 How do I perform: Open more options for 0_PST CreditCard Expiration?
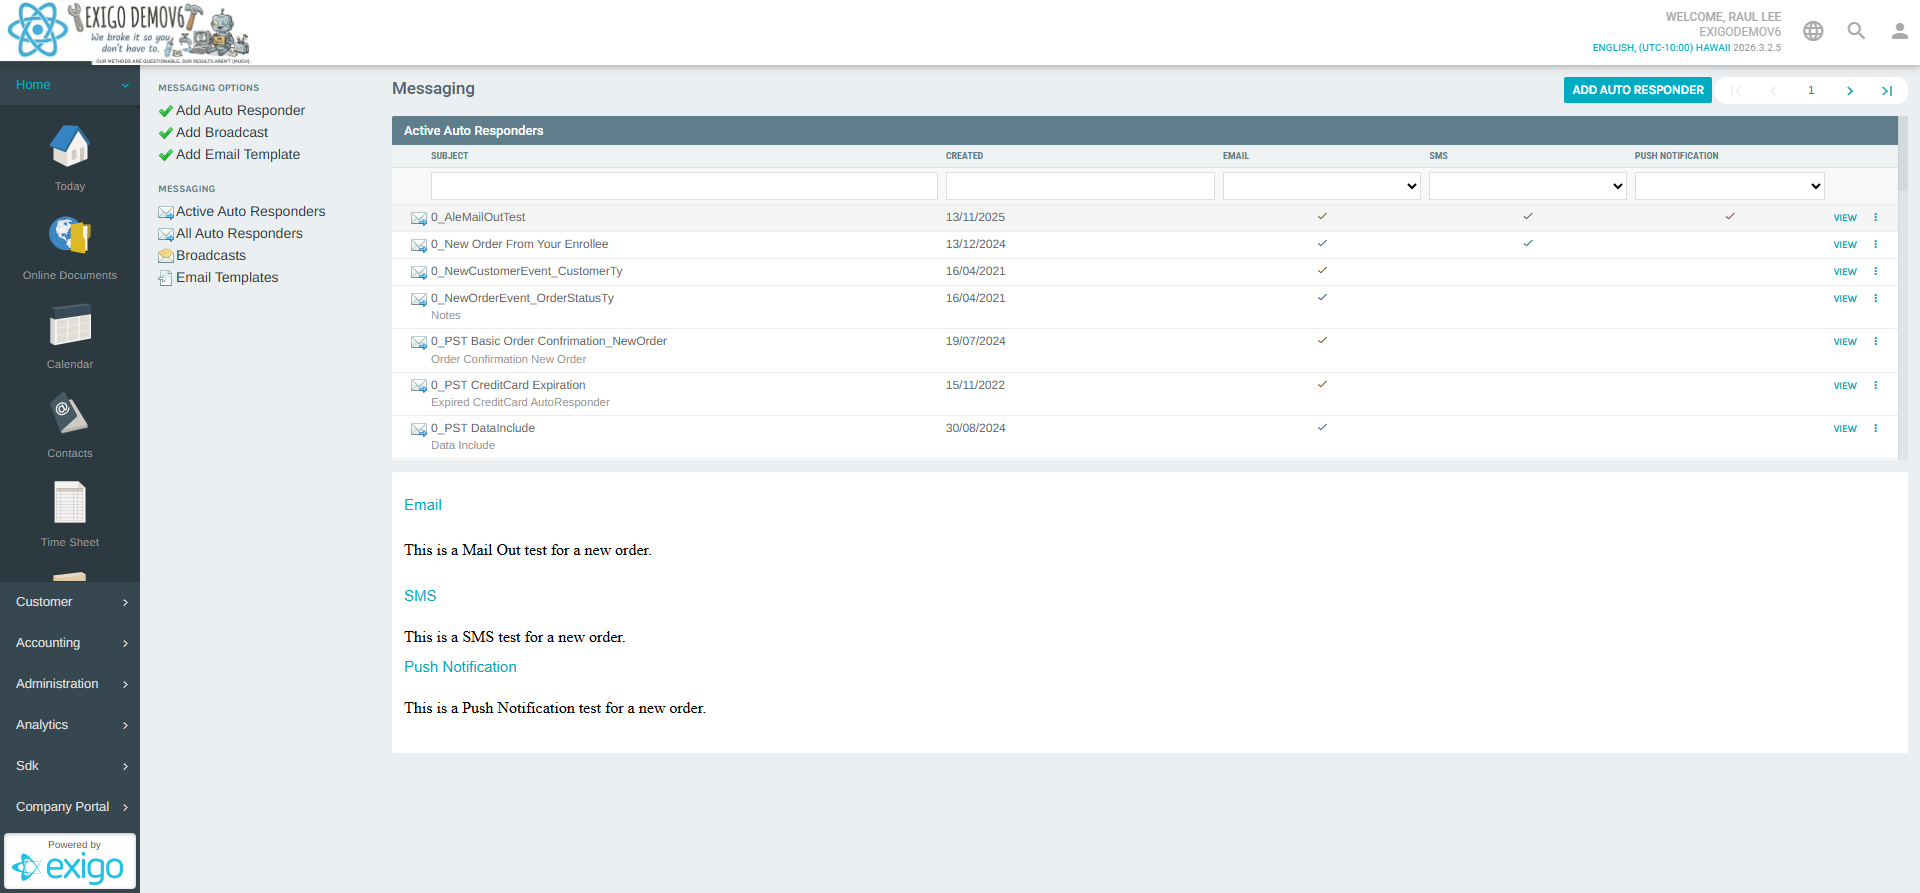1875,385
